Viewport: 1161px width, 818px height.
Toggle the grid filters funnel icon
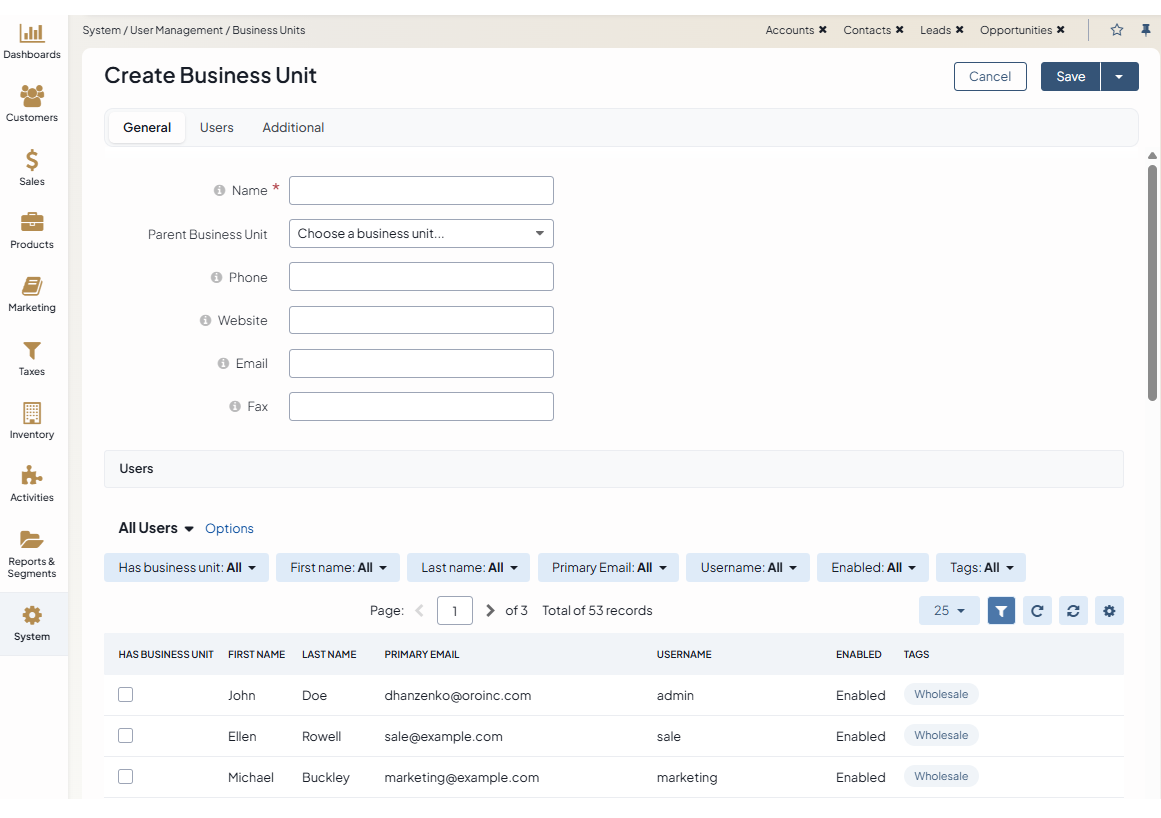coord(1001,610)
